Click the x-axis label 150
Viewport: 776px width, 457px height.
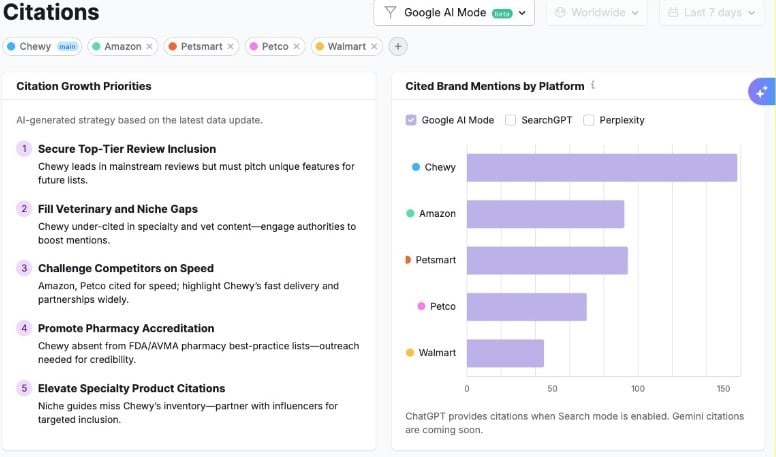[x=723, y=389]
